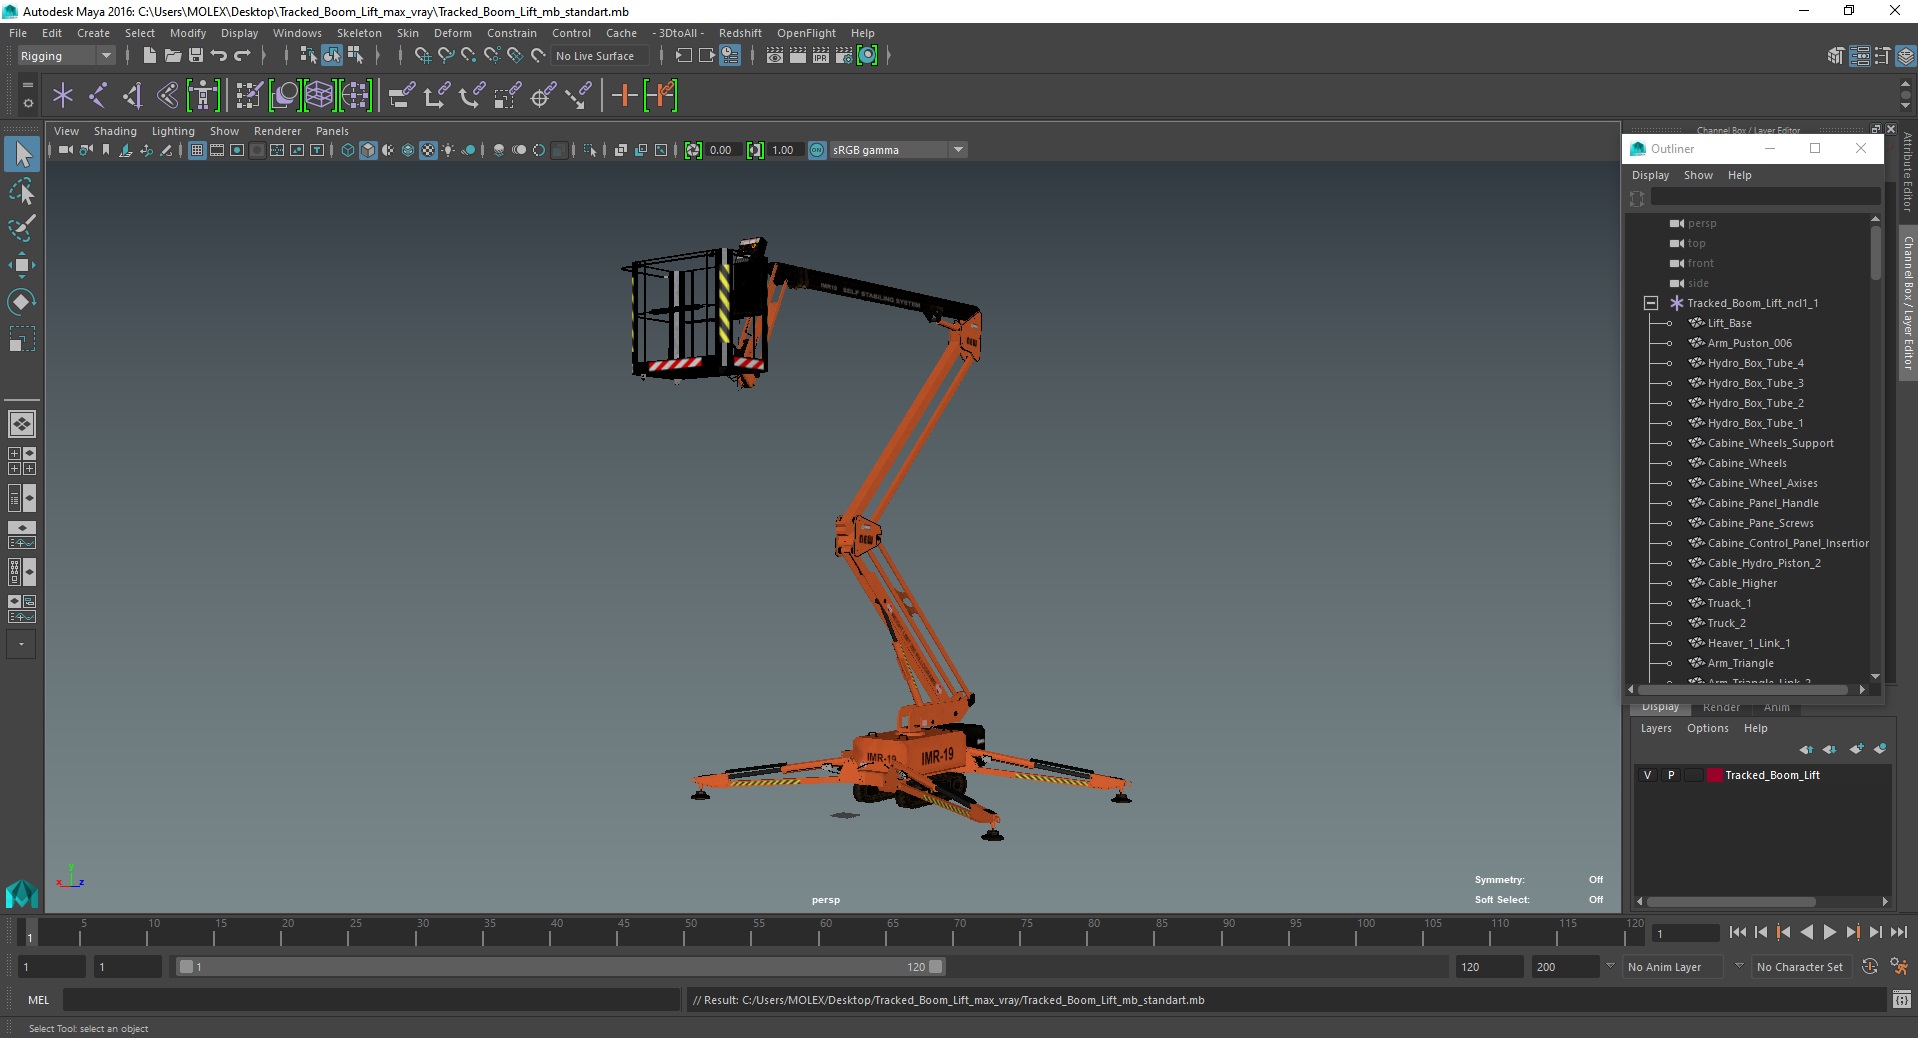Screen dimensions: 1918x1038
Task: Activate the Move tool
Action: 22,264
